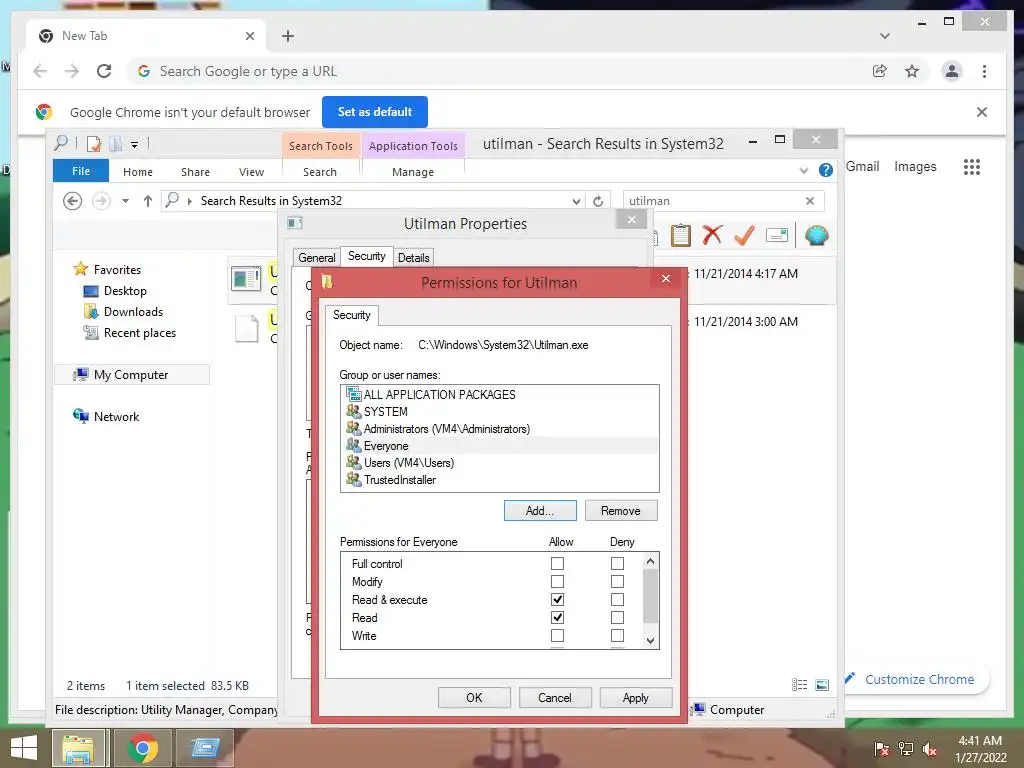The width and height of the screenshot is (1024, 768).
Task: Click globe shell toolbar icon
Action: click(816, 234)
